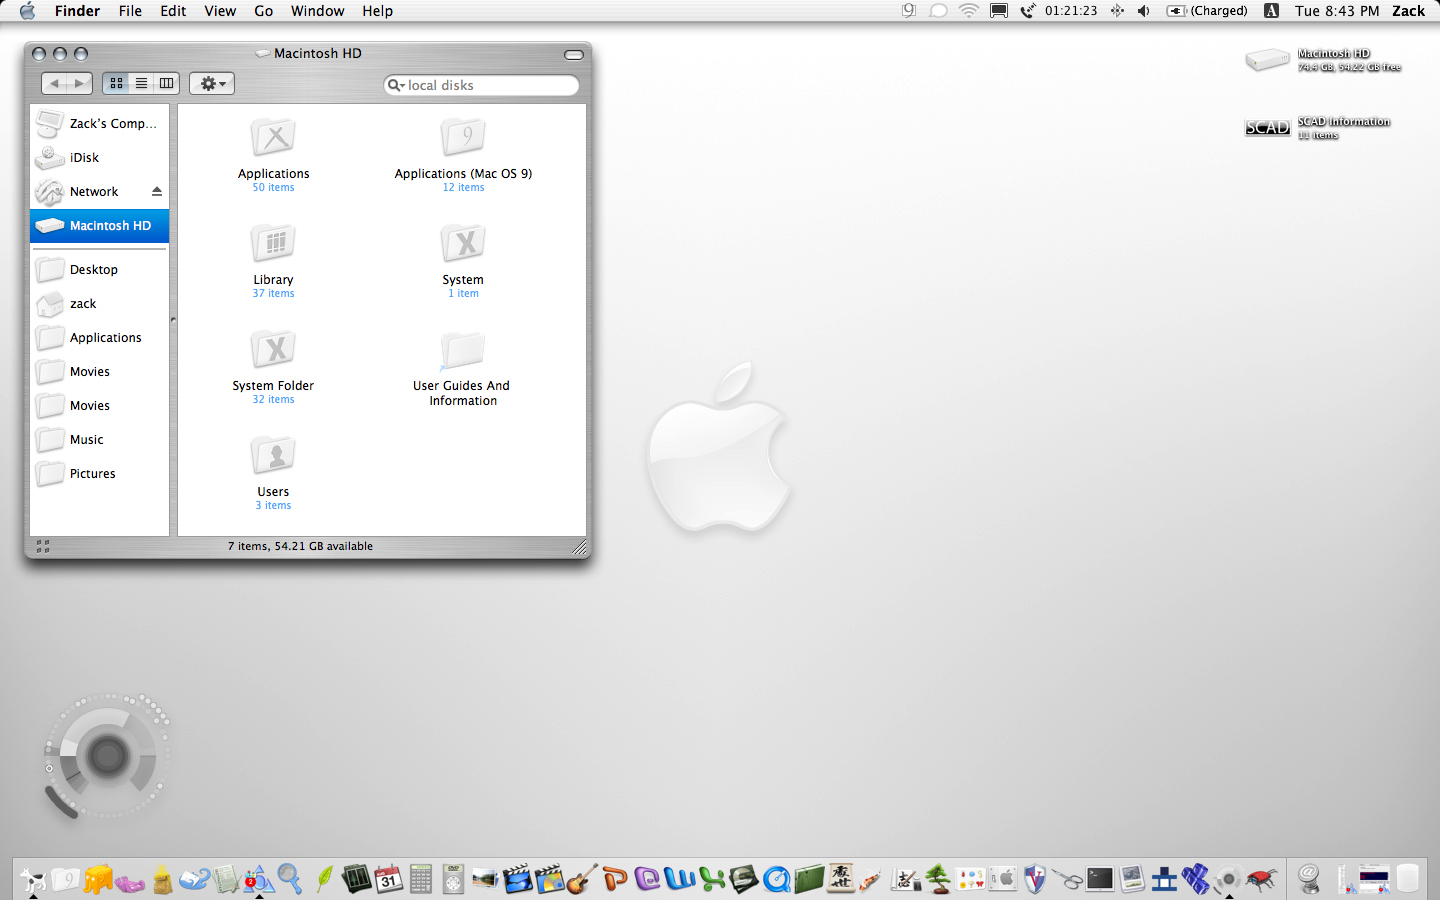
Task: Select iDisk in the sidebar
Action: coord(100,158)
